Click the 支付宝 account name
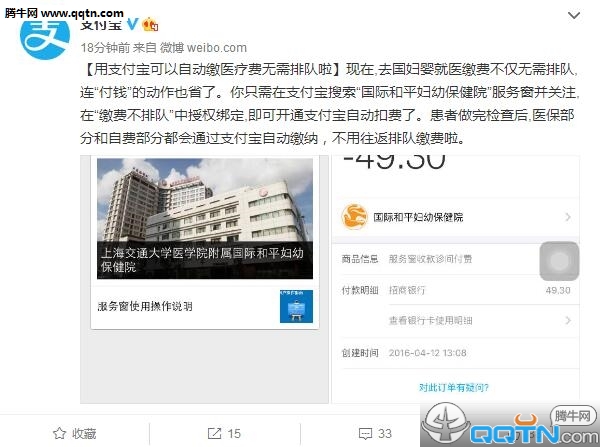 tap(101, 25)
